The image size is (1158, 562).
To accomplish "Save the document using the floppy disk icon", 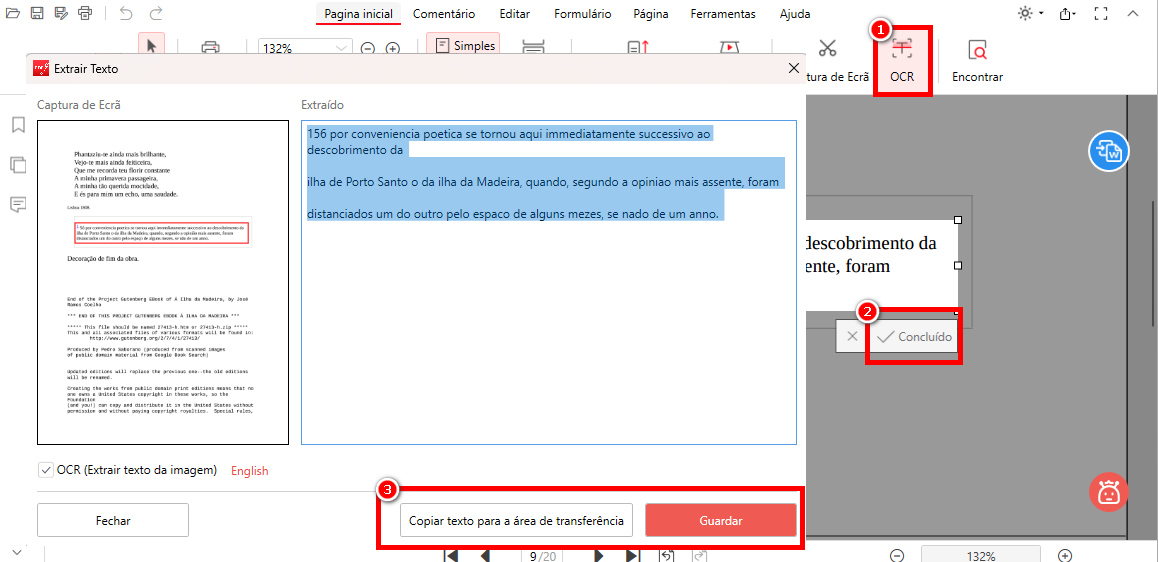I will (x=38, y=13).
